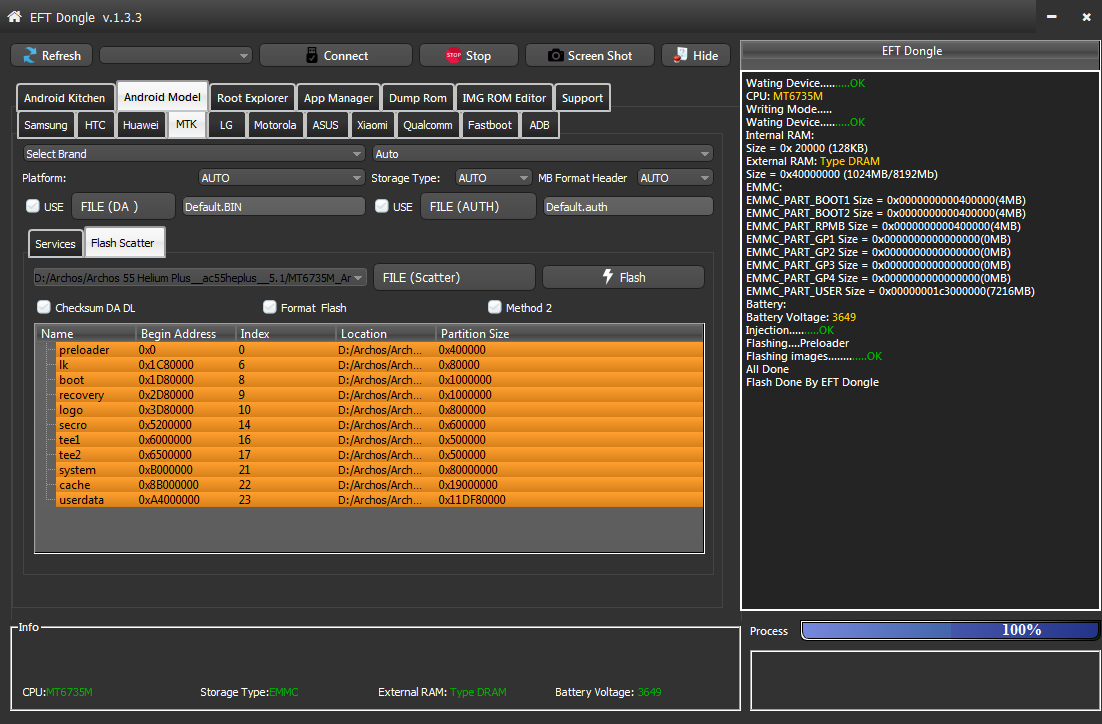Open the Storage Type dropdown
This screenshot has height=724, width=1102.
coord(493,178)
